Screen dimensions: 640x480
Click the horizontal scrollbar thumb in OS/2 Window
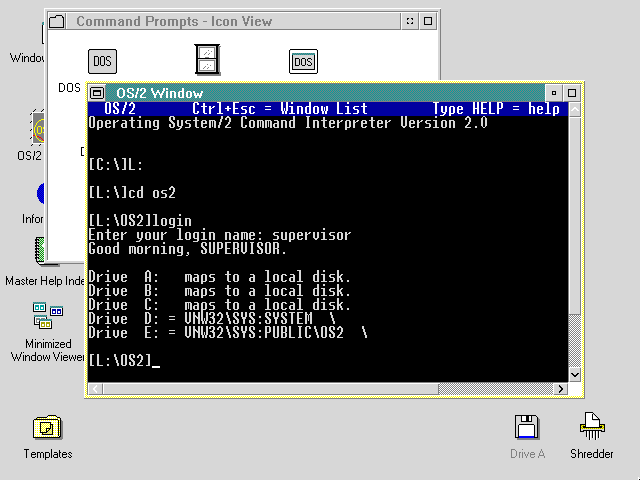[271, 389]
